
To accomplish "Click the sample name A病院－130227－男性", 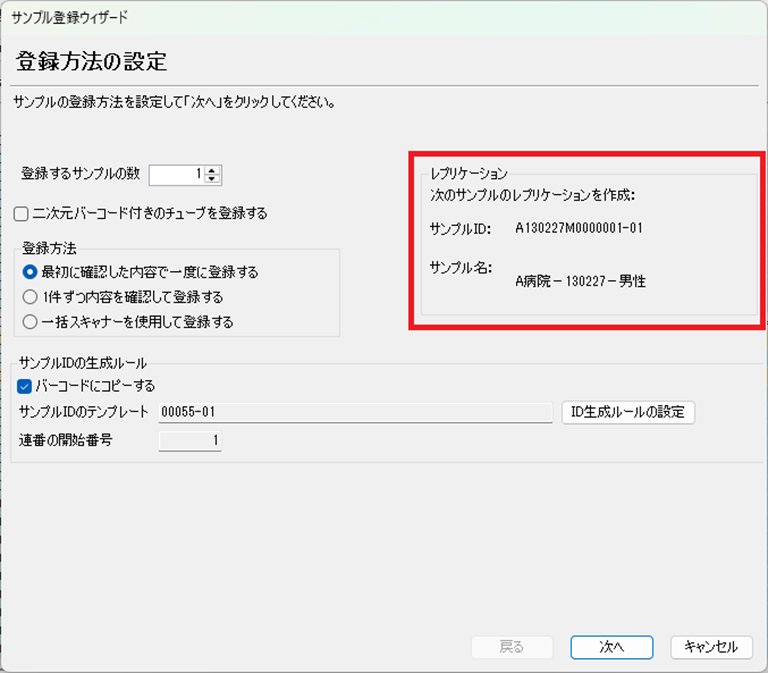I will 580,281.
